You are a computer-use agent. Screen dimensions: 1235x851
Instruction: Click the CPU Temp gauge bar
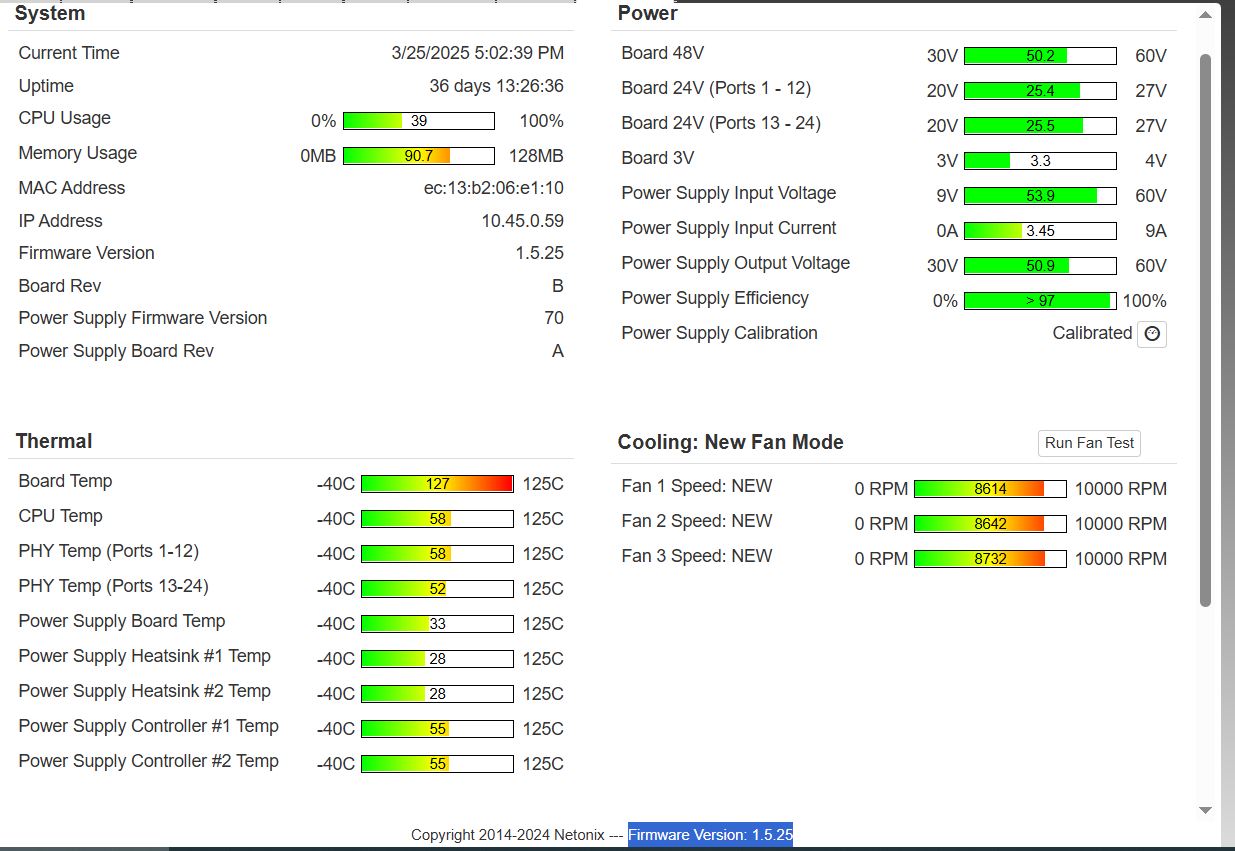coord(437,519)
